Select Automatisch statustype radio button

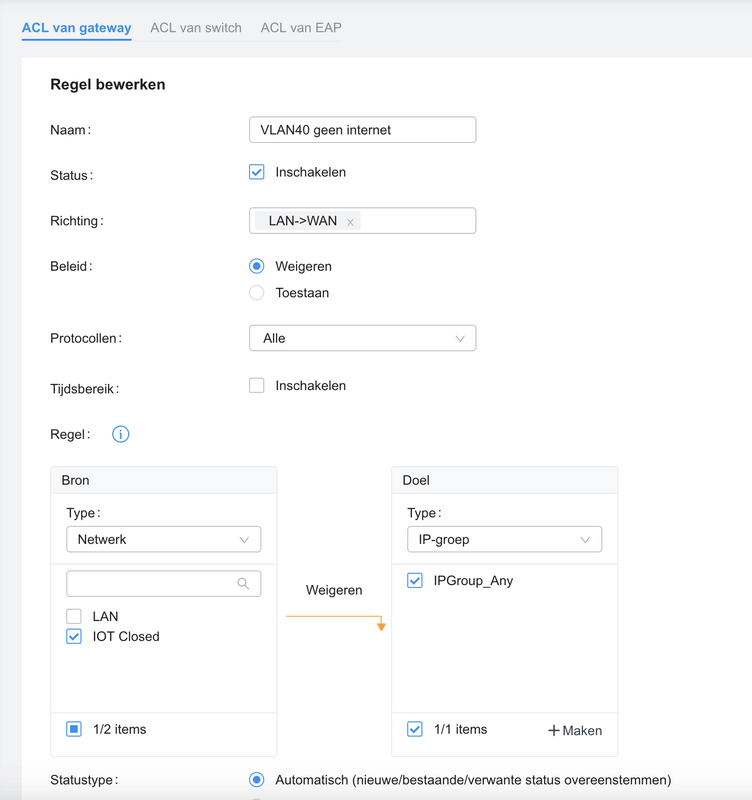[x=257, y=780]
